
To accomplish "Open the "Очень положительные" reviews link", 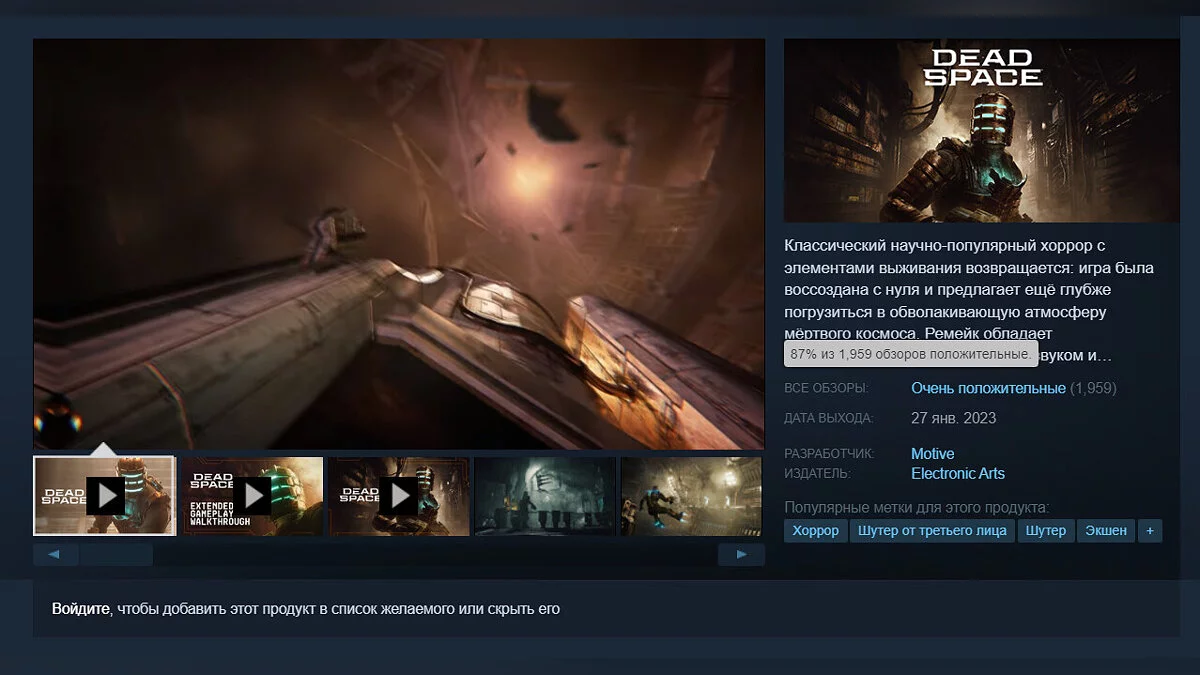I will [x=988, y=388].
